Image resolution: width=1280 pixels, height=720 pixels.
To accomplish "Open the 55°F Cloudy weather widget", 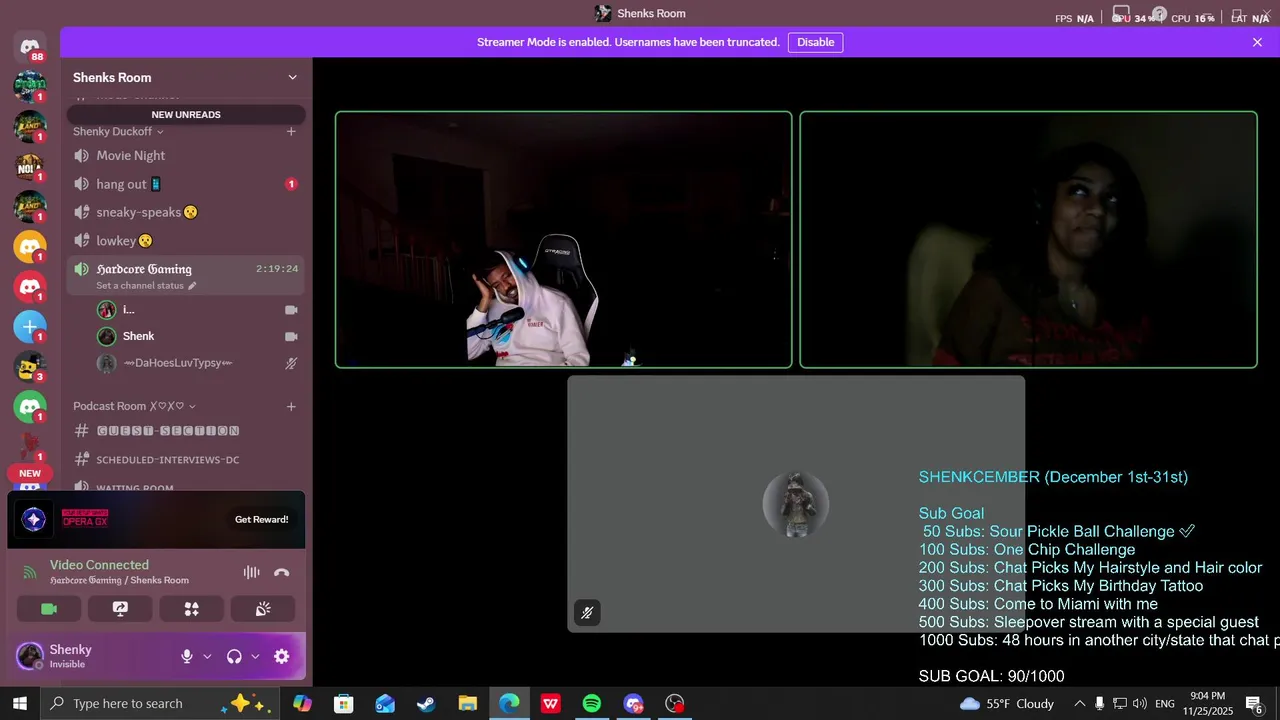I will (x=1007, y=704).
